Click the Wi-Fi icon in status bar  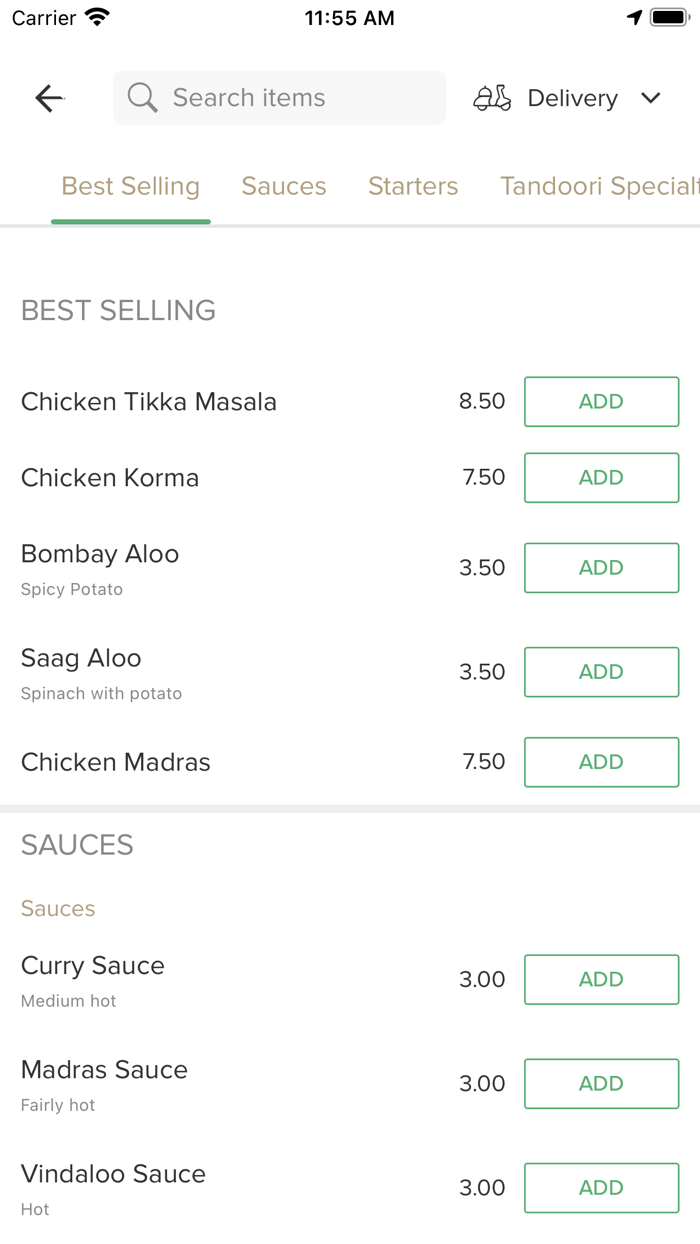pyautogui.click(x=95, y=16)
